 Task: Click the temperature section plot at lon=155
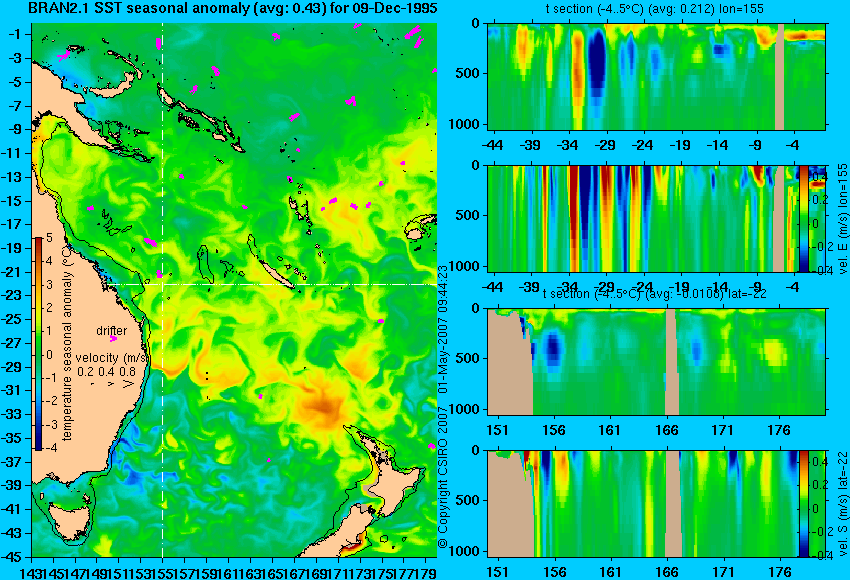click(x=657, y=76)
